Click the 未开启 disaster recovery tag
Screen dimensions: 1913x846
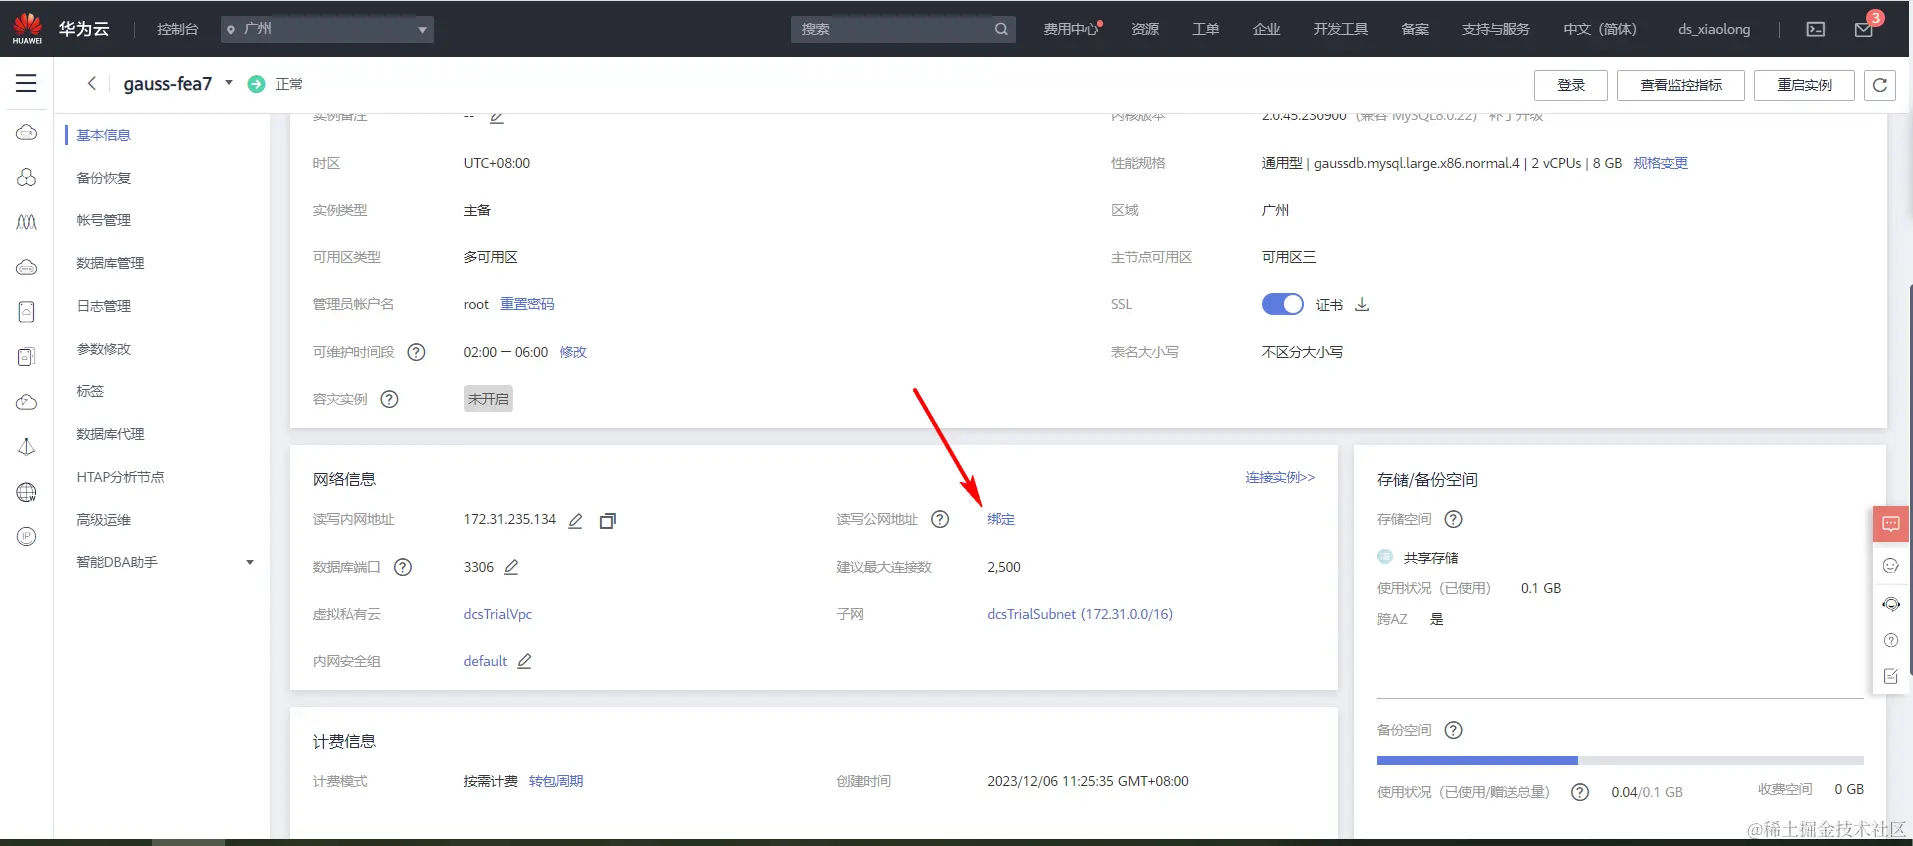pyautogui.click(x=488, y=399)
